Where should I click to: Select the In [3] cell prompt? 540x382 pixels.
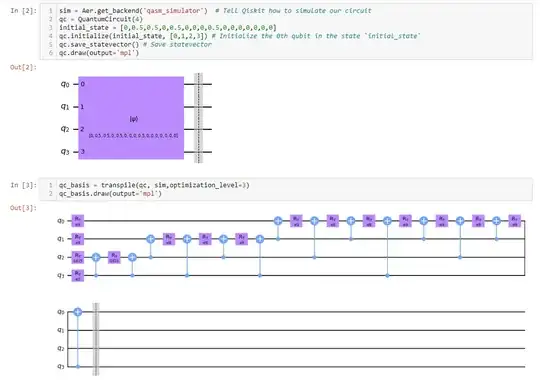(x=23, y=185)
